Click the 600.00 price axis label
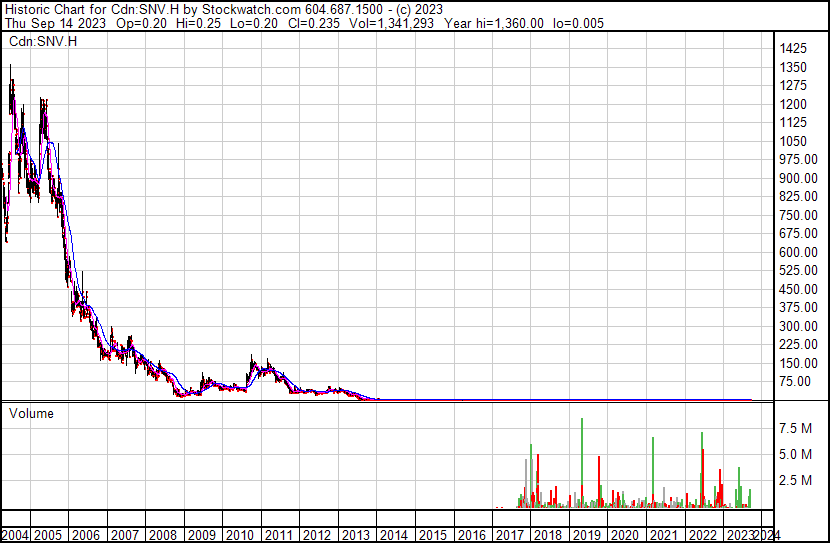 pos(800,252)
